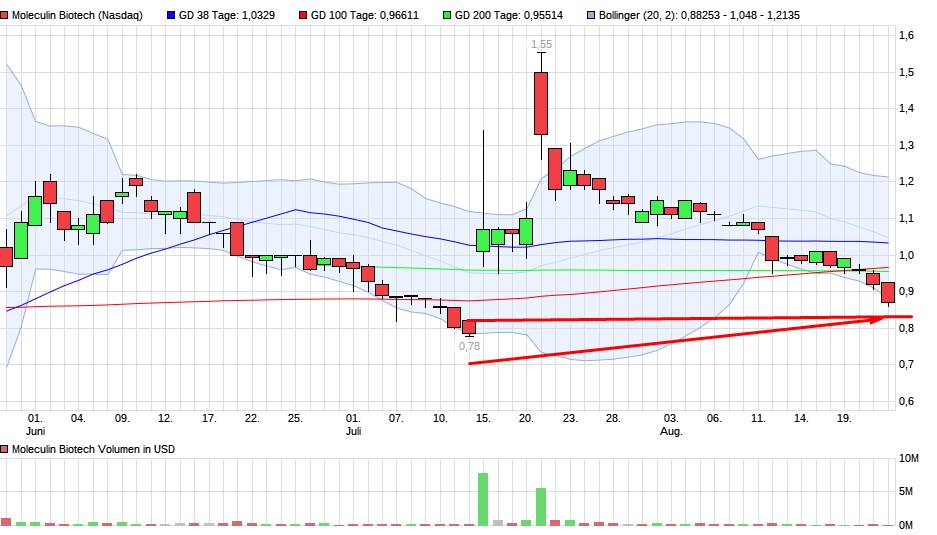Image resolution: width=937 pixels, height=535 pixels.
Task: Click the 10M volume axis label
Action: click(x=909, y=458)
